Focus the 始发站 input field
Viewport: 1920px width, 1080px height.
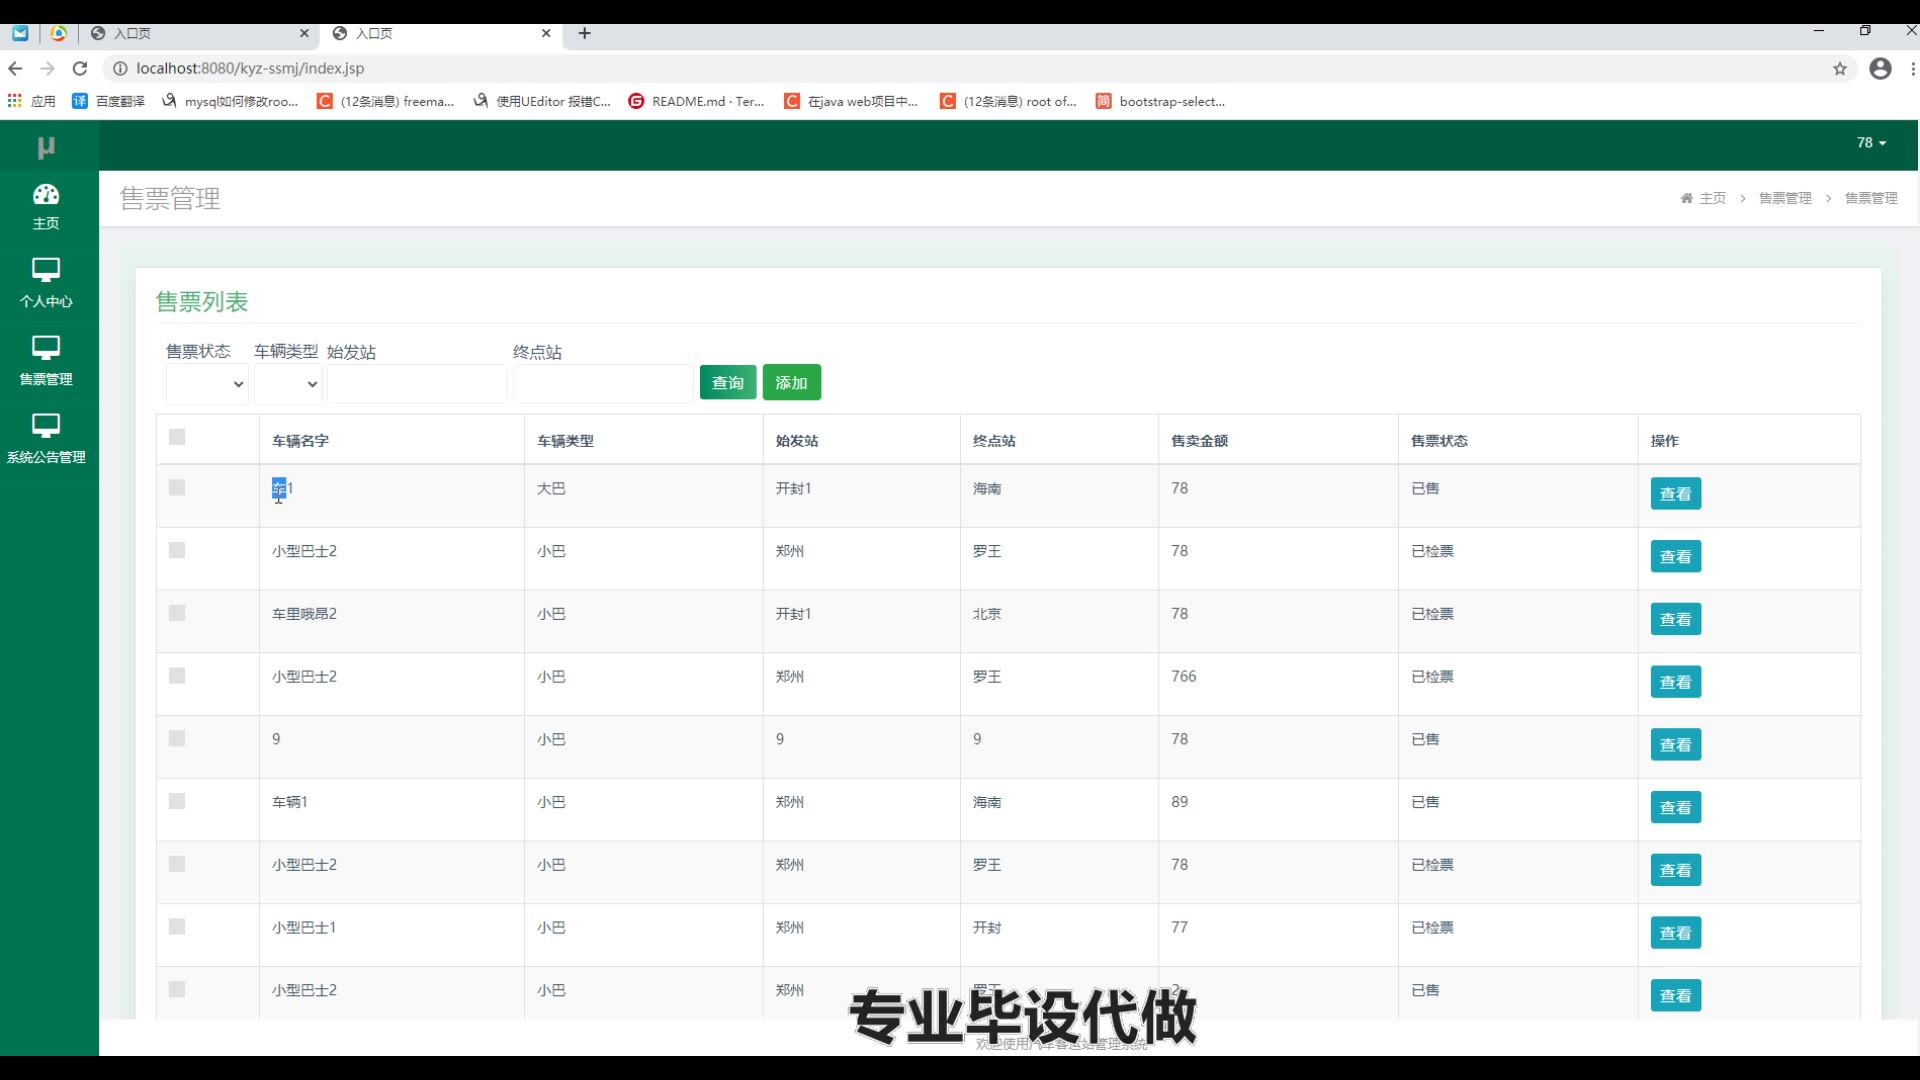click(417, 384)
